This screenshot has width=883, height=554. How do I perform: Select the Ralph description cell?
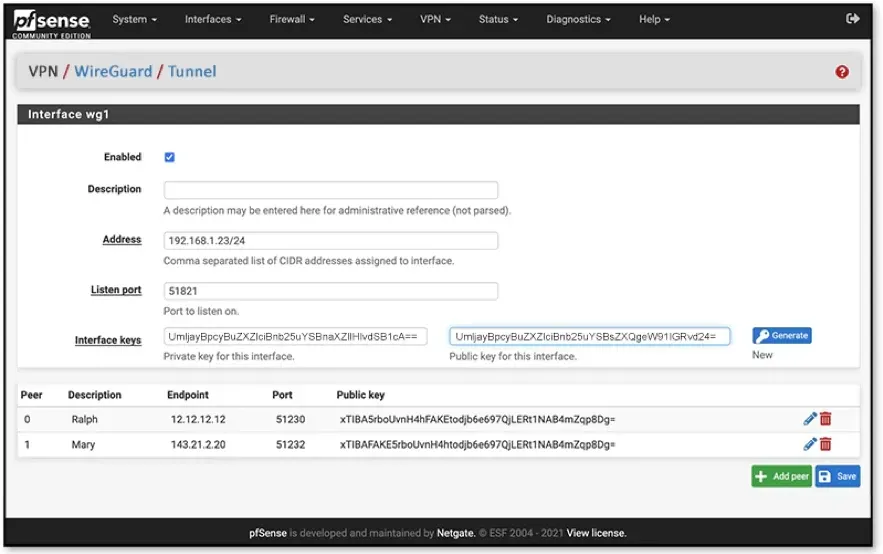[84, 419]
